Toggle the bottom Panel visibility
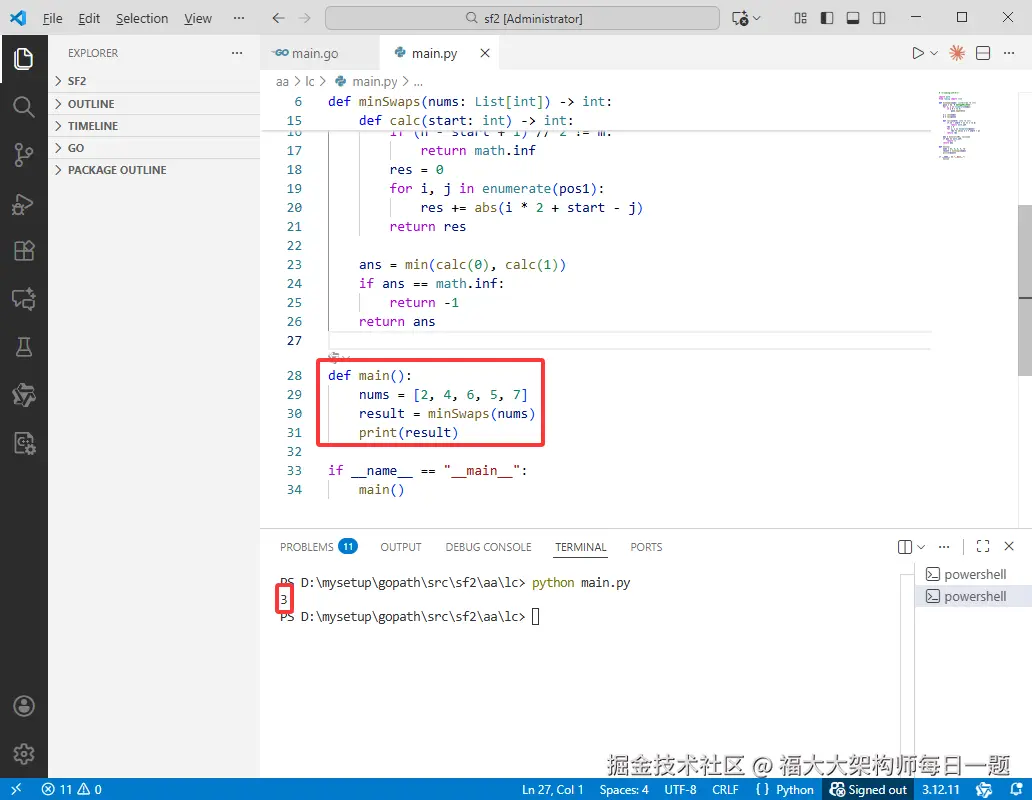The height and width of the screenshot is (800, 1032). 853,18
